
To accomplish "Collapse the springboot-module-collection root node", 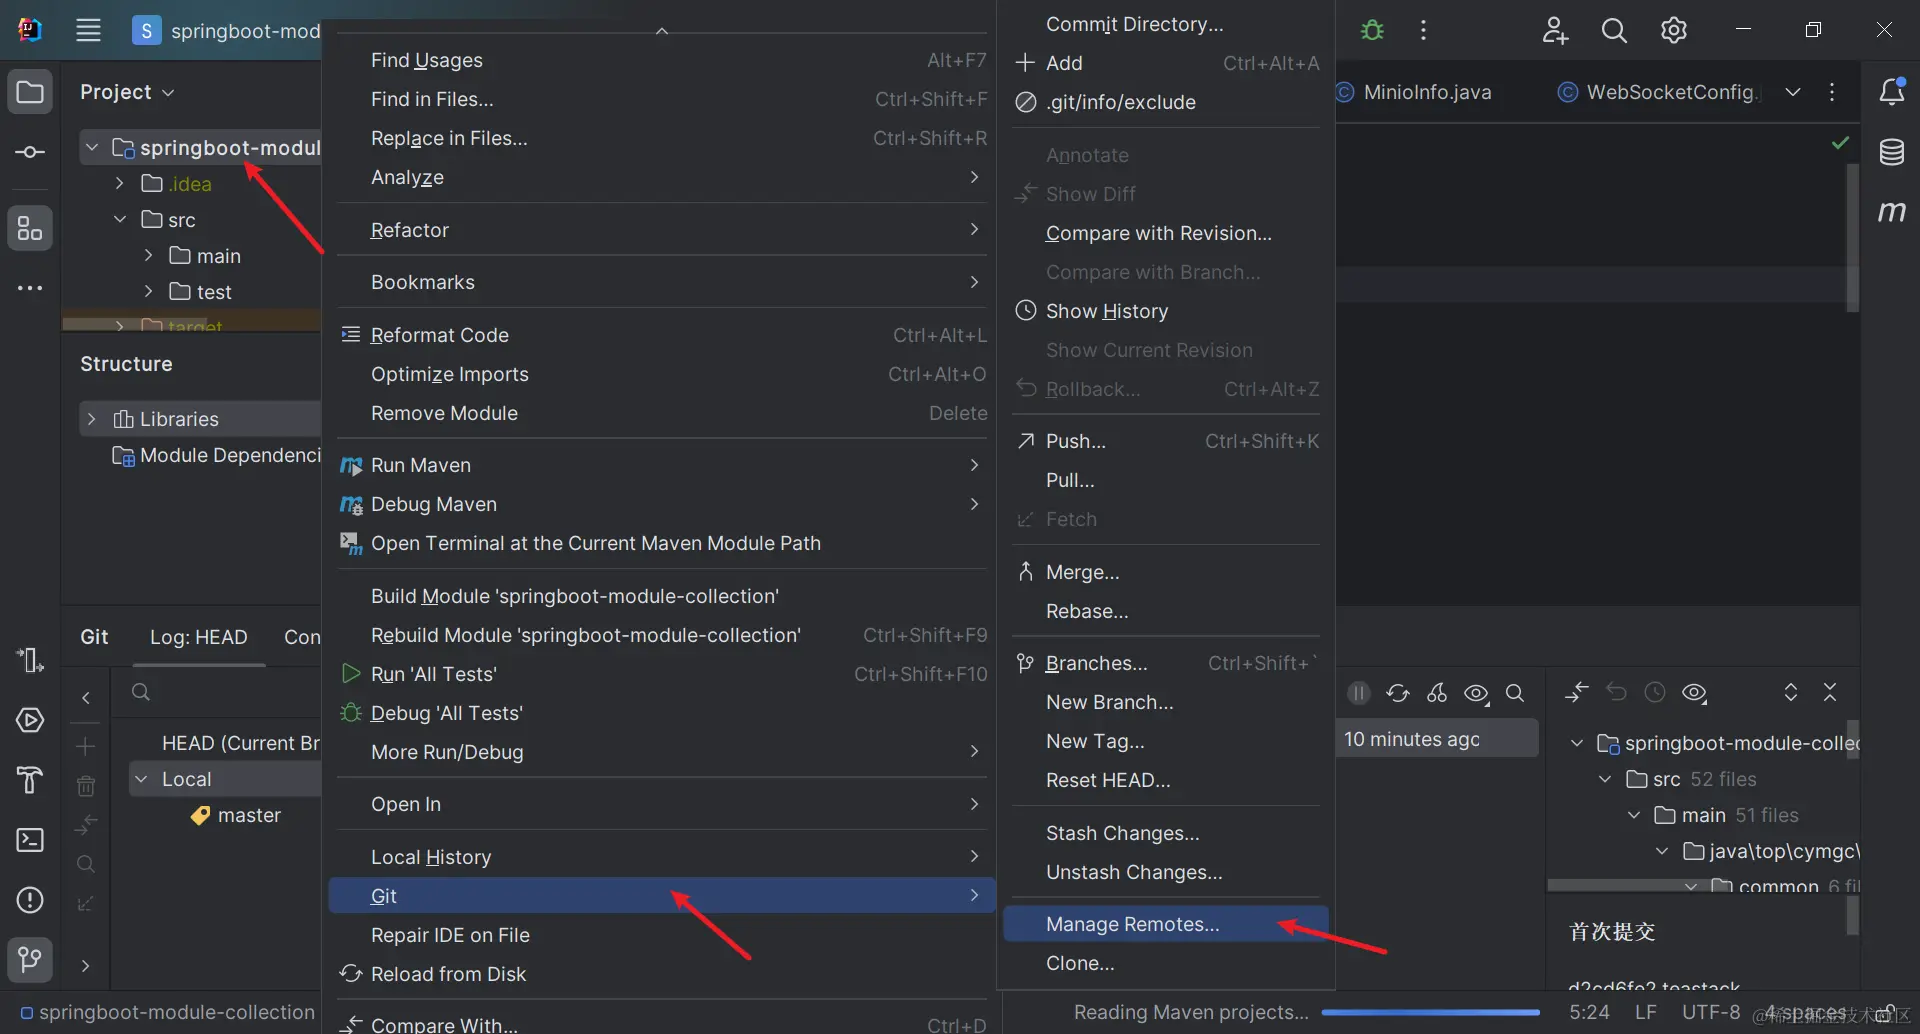I will tap(92, 148).
